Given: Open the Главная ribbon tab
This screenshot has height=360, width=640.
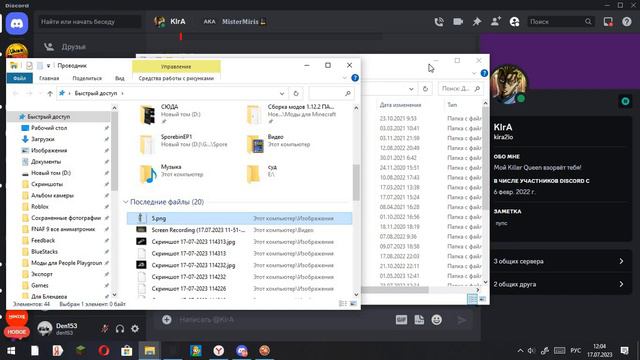Looking at the screenshot, I should click(x=49, y=78).
